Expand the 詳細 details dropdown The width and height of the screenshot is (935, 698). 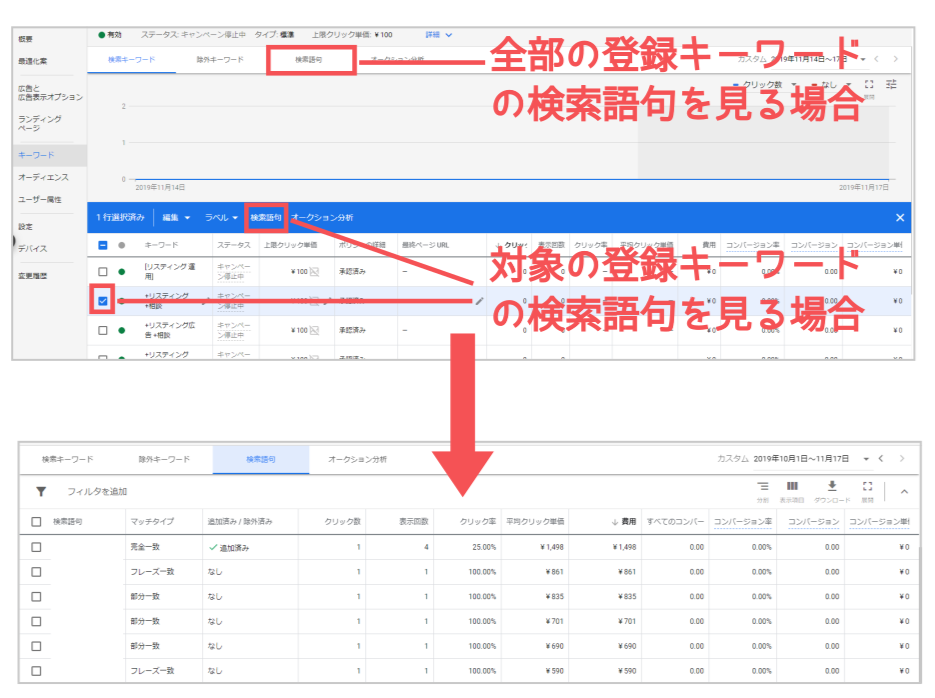click(x=439, y=35)
